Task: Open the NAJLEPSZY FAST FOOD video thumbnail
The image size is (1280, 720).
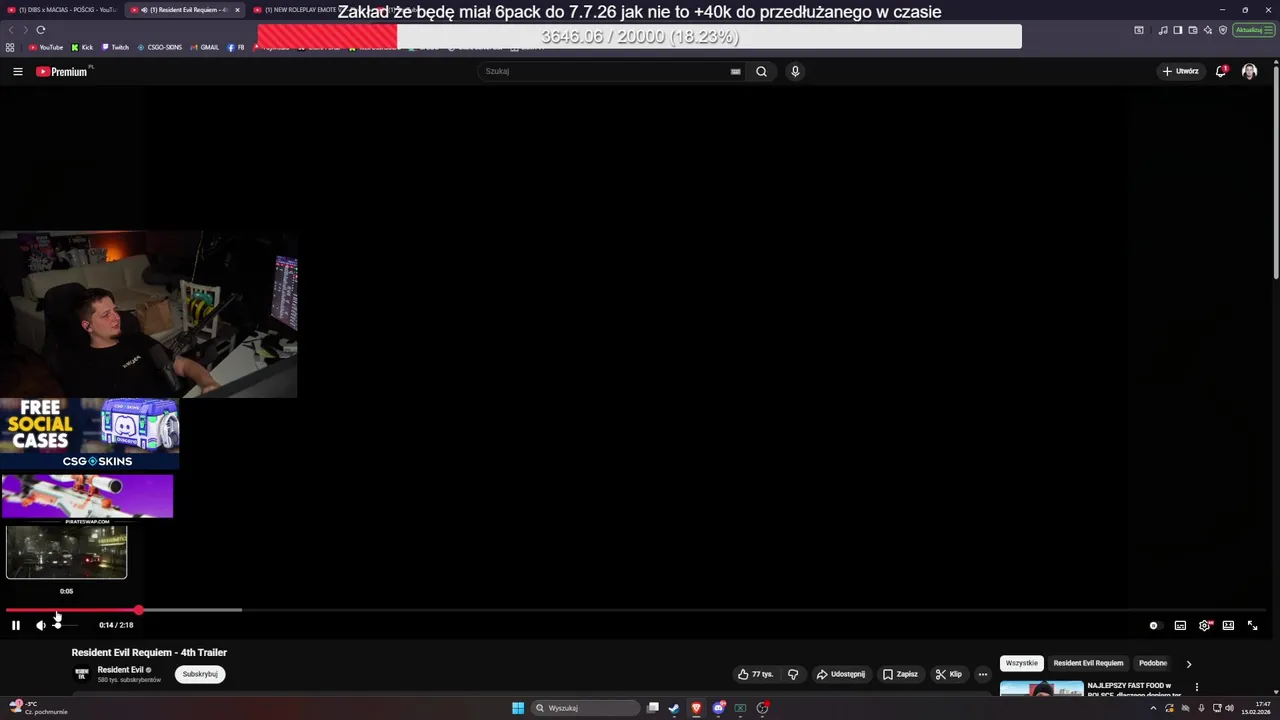Action: [x=1041, y=689]
